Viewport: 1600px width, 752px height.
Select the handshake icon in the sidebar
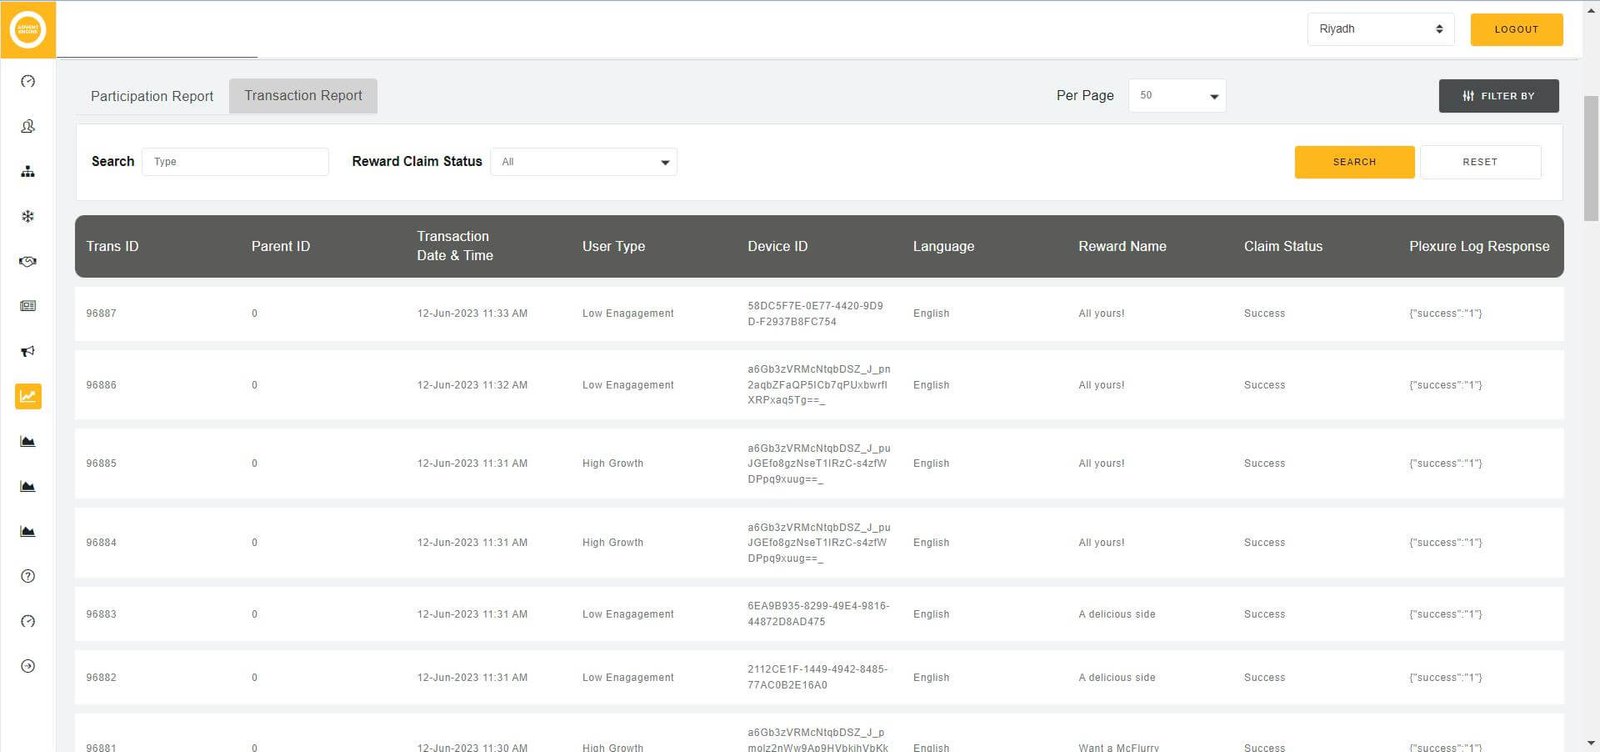[28, 261]
